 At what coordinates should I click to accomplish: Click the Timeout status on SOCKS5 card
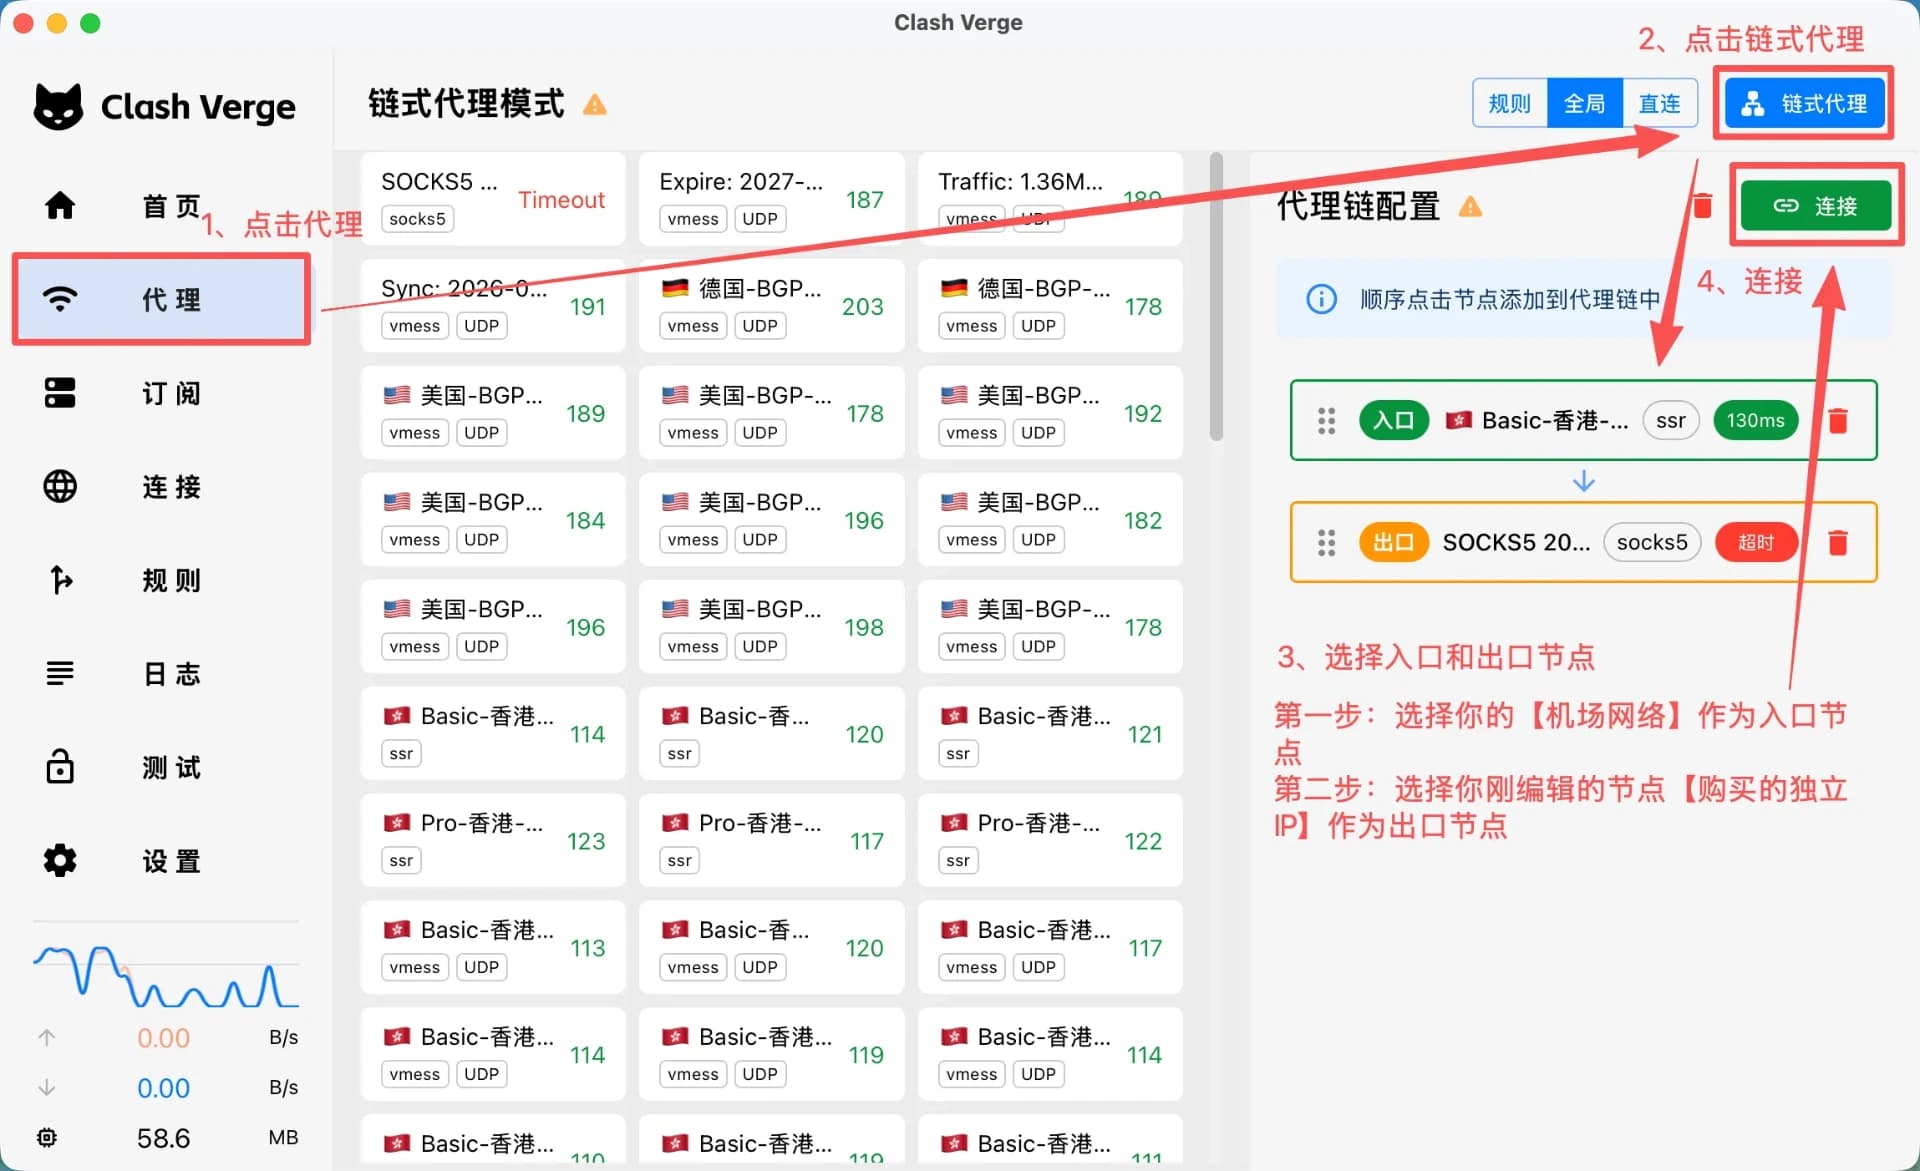(561, 200)
